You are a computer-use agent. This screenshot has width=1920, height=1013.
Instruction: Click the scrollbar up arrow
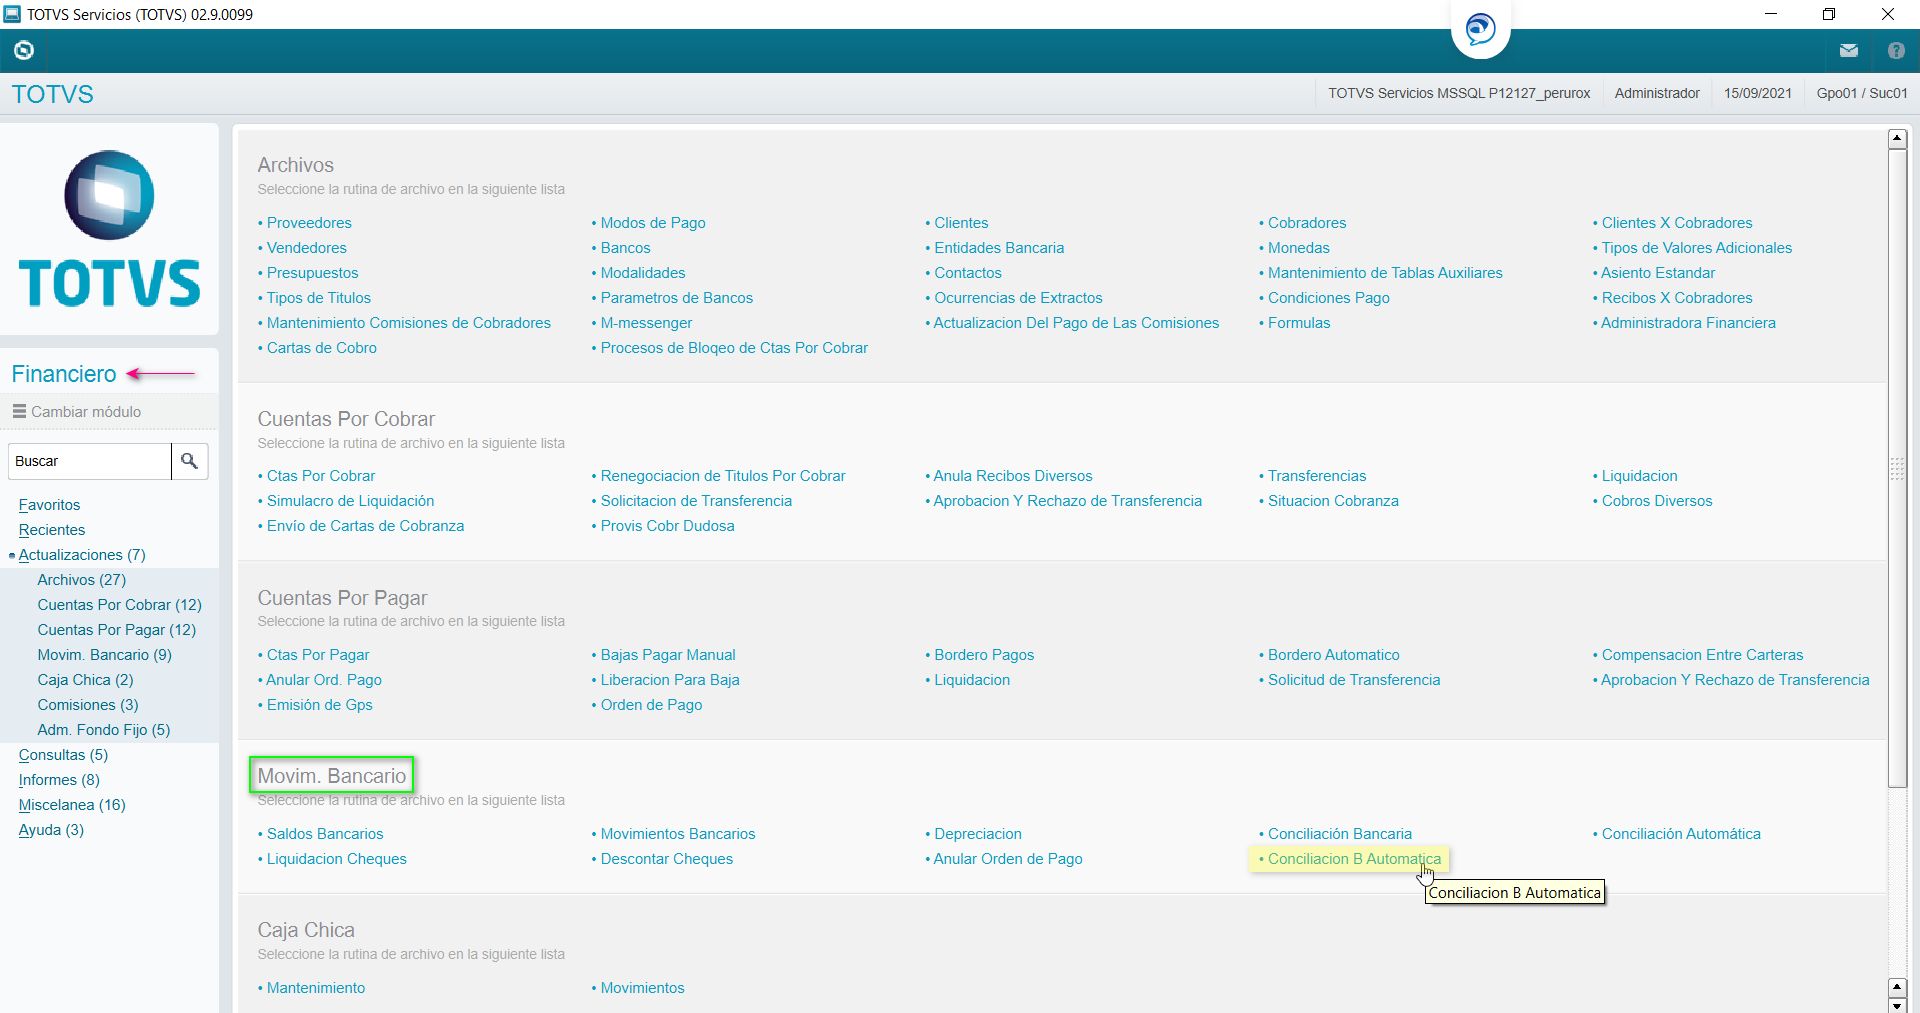(x=1897, y=139)
